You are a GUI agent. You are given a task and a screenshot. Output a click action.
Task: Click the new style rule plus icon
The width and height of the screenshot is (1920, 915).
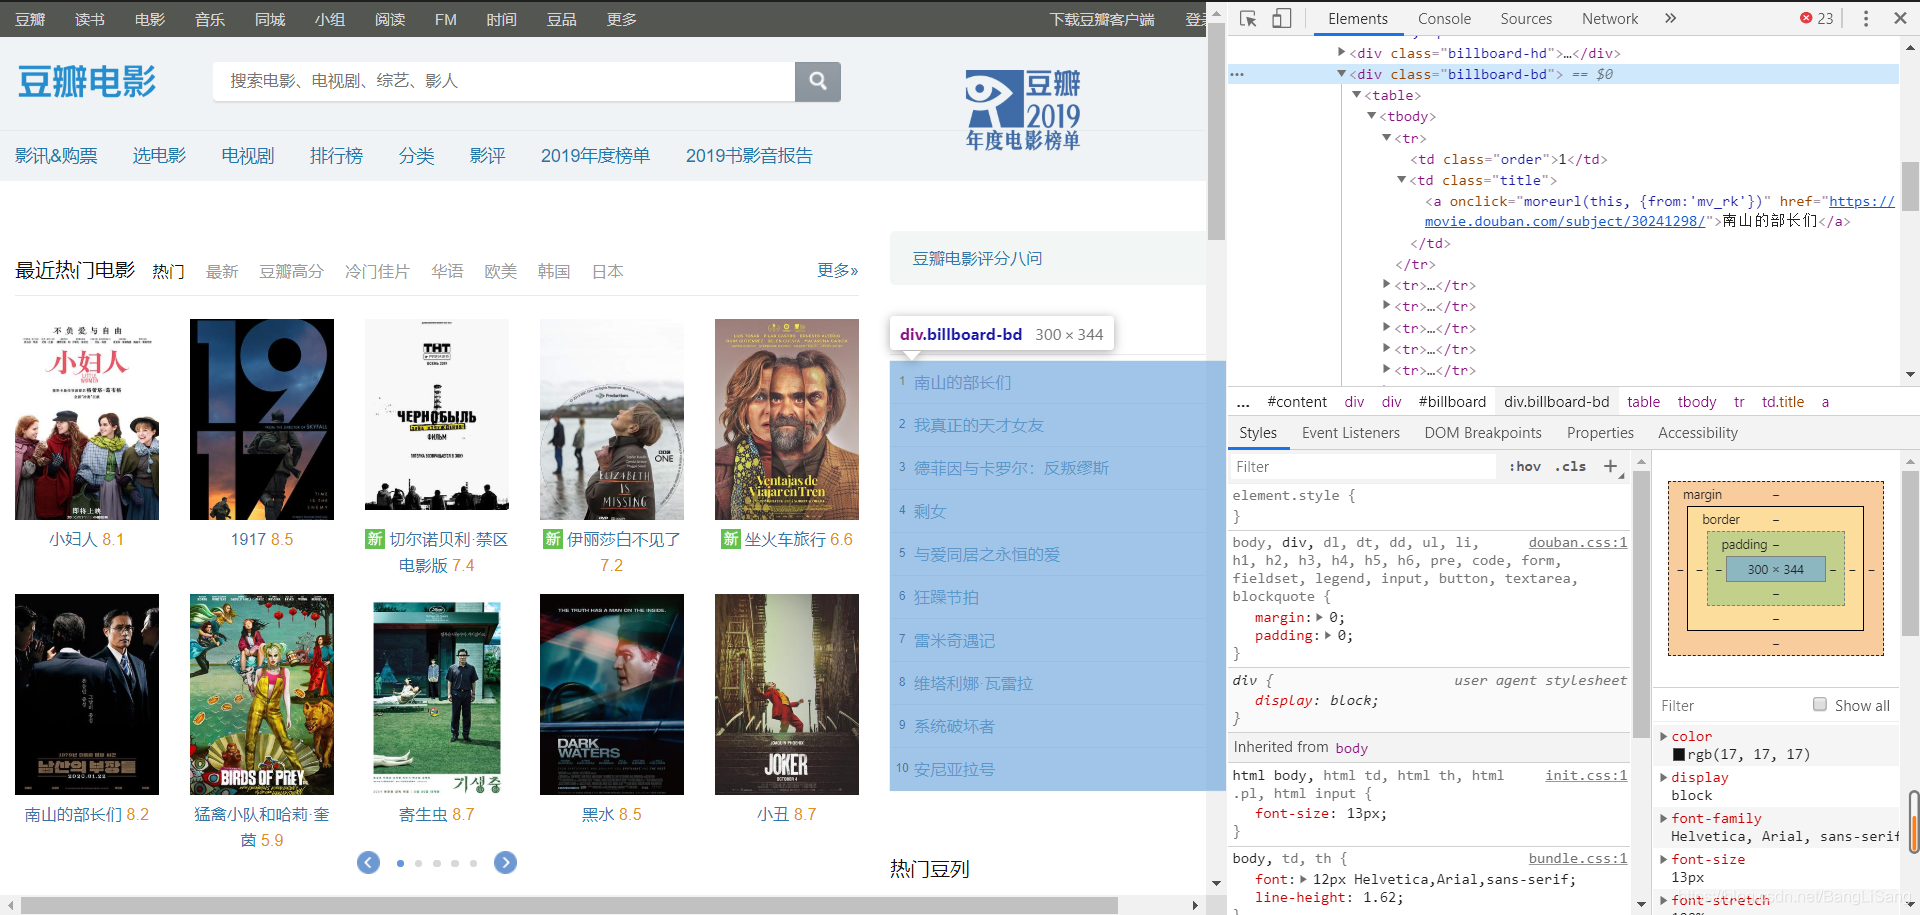[1610, 467]
